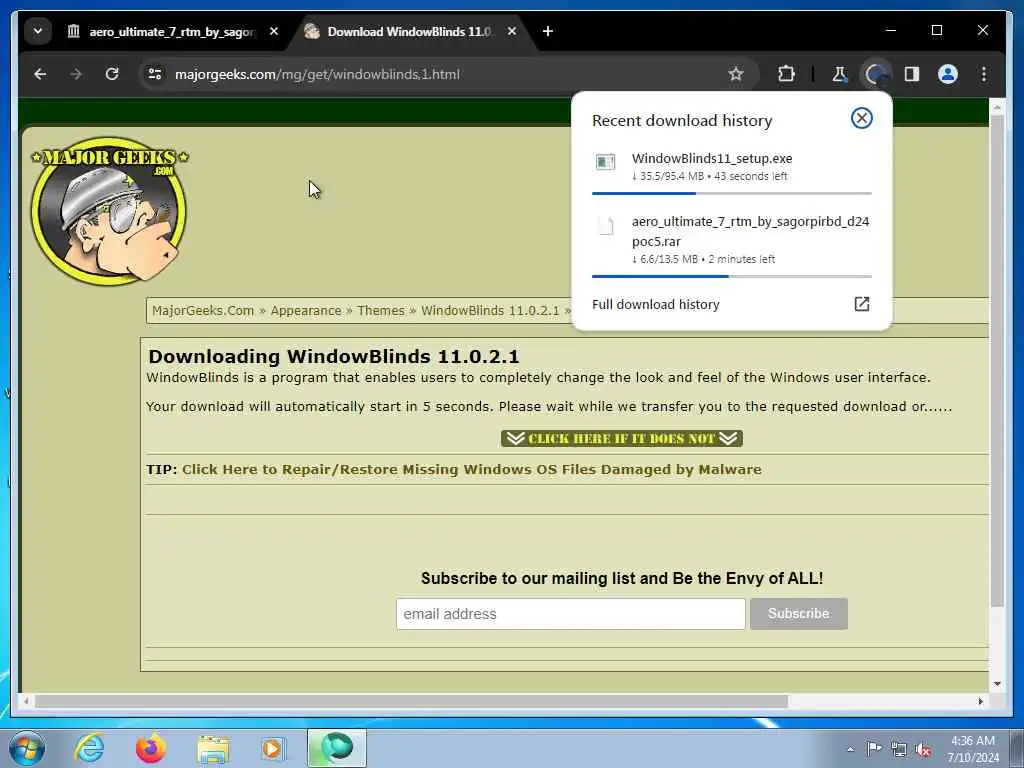Open the profile avatar menu

pos(948,74)
